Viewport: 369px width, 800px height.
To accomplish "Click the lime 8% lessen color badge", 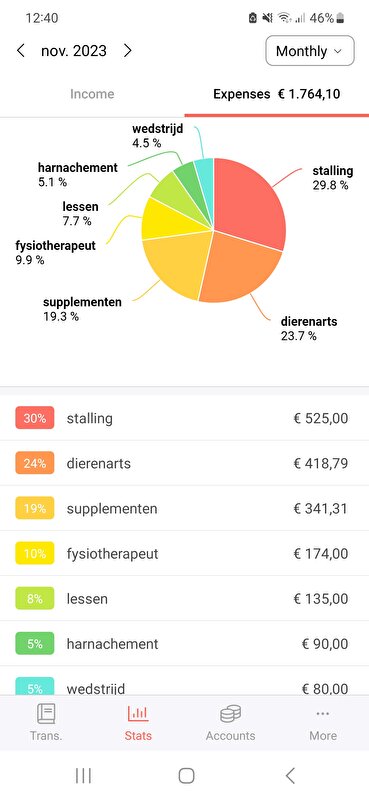I will (35, 598).
